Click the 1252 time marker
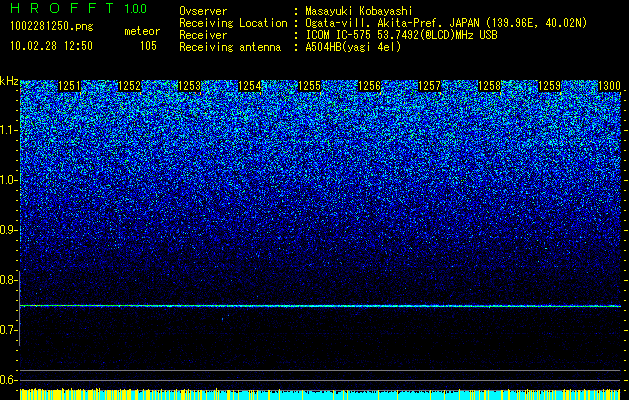Screen dimensions: 629x400 pos(130,86)
